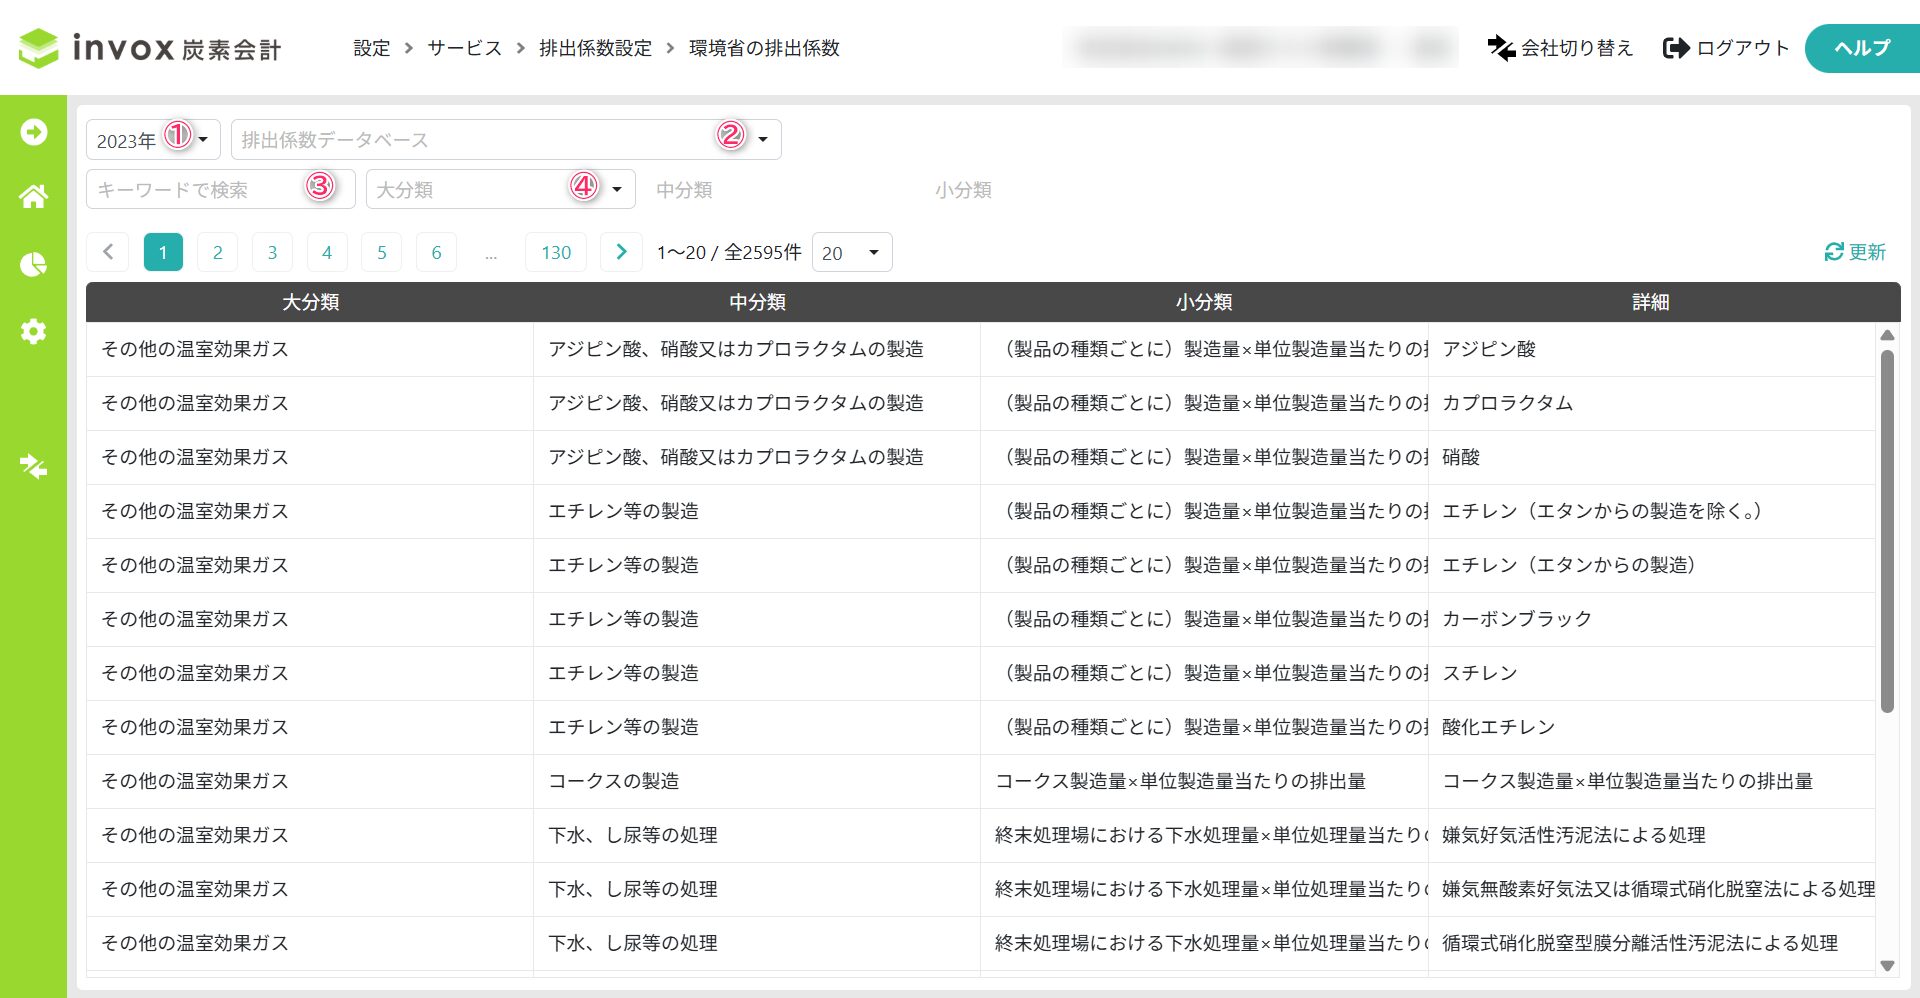Select row 循環式硝化脱窒型膜分離活性汚泥法による処理
Viewport: 1920px width, 998px height.
[981, 943]
